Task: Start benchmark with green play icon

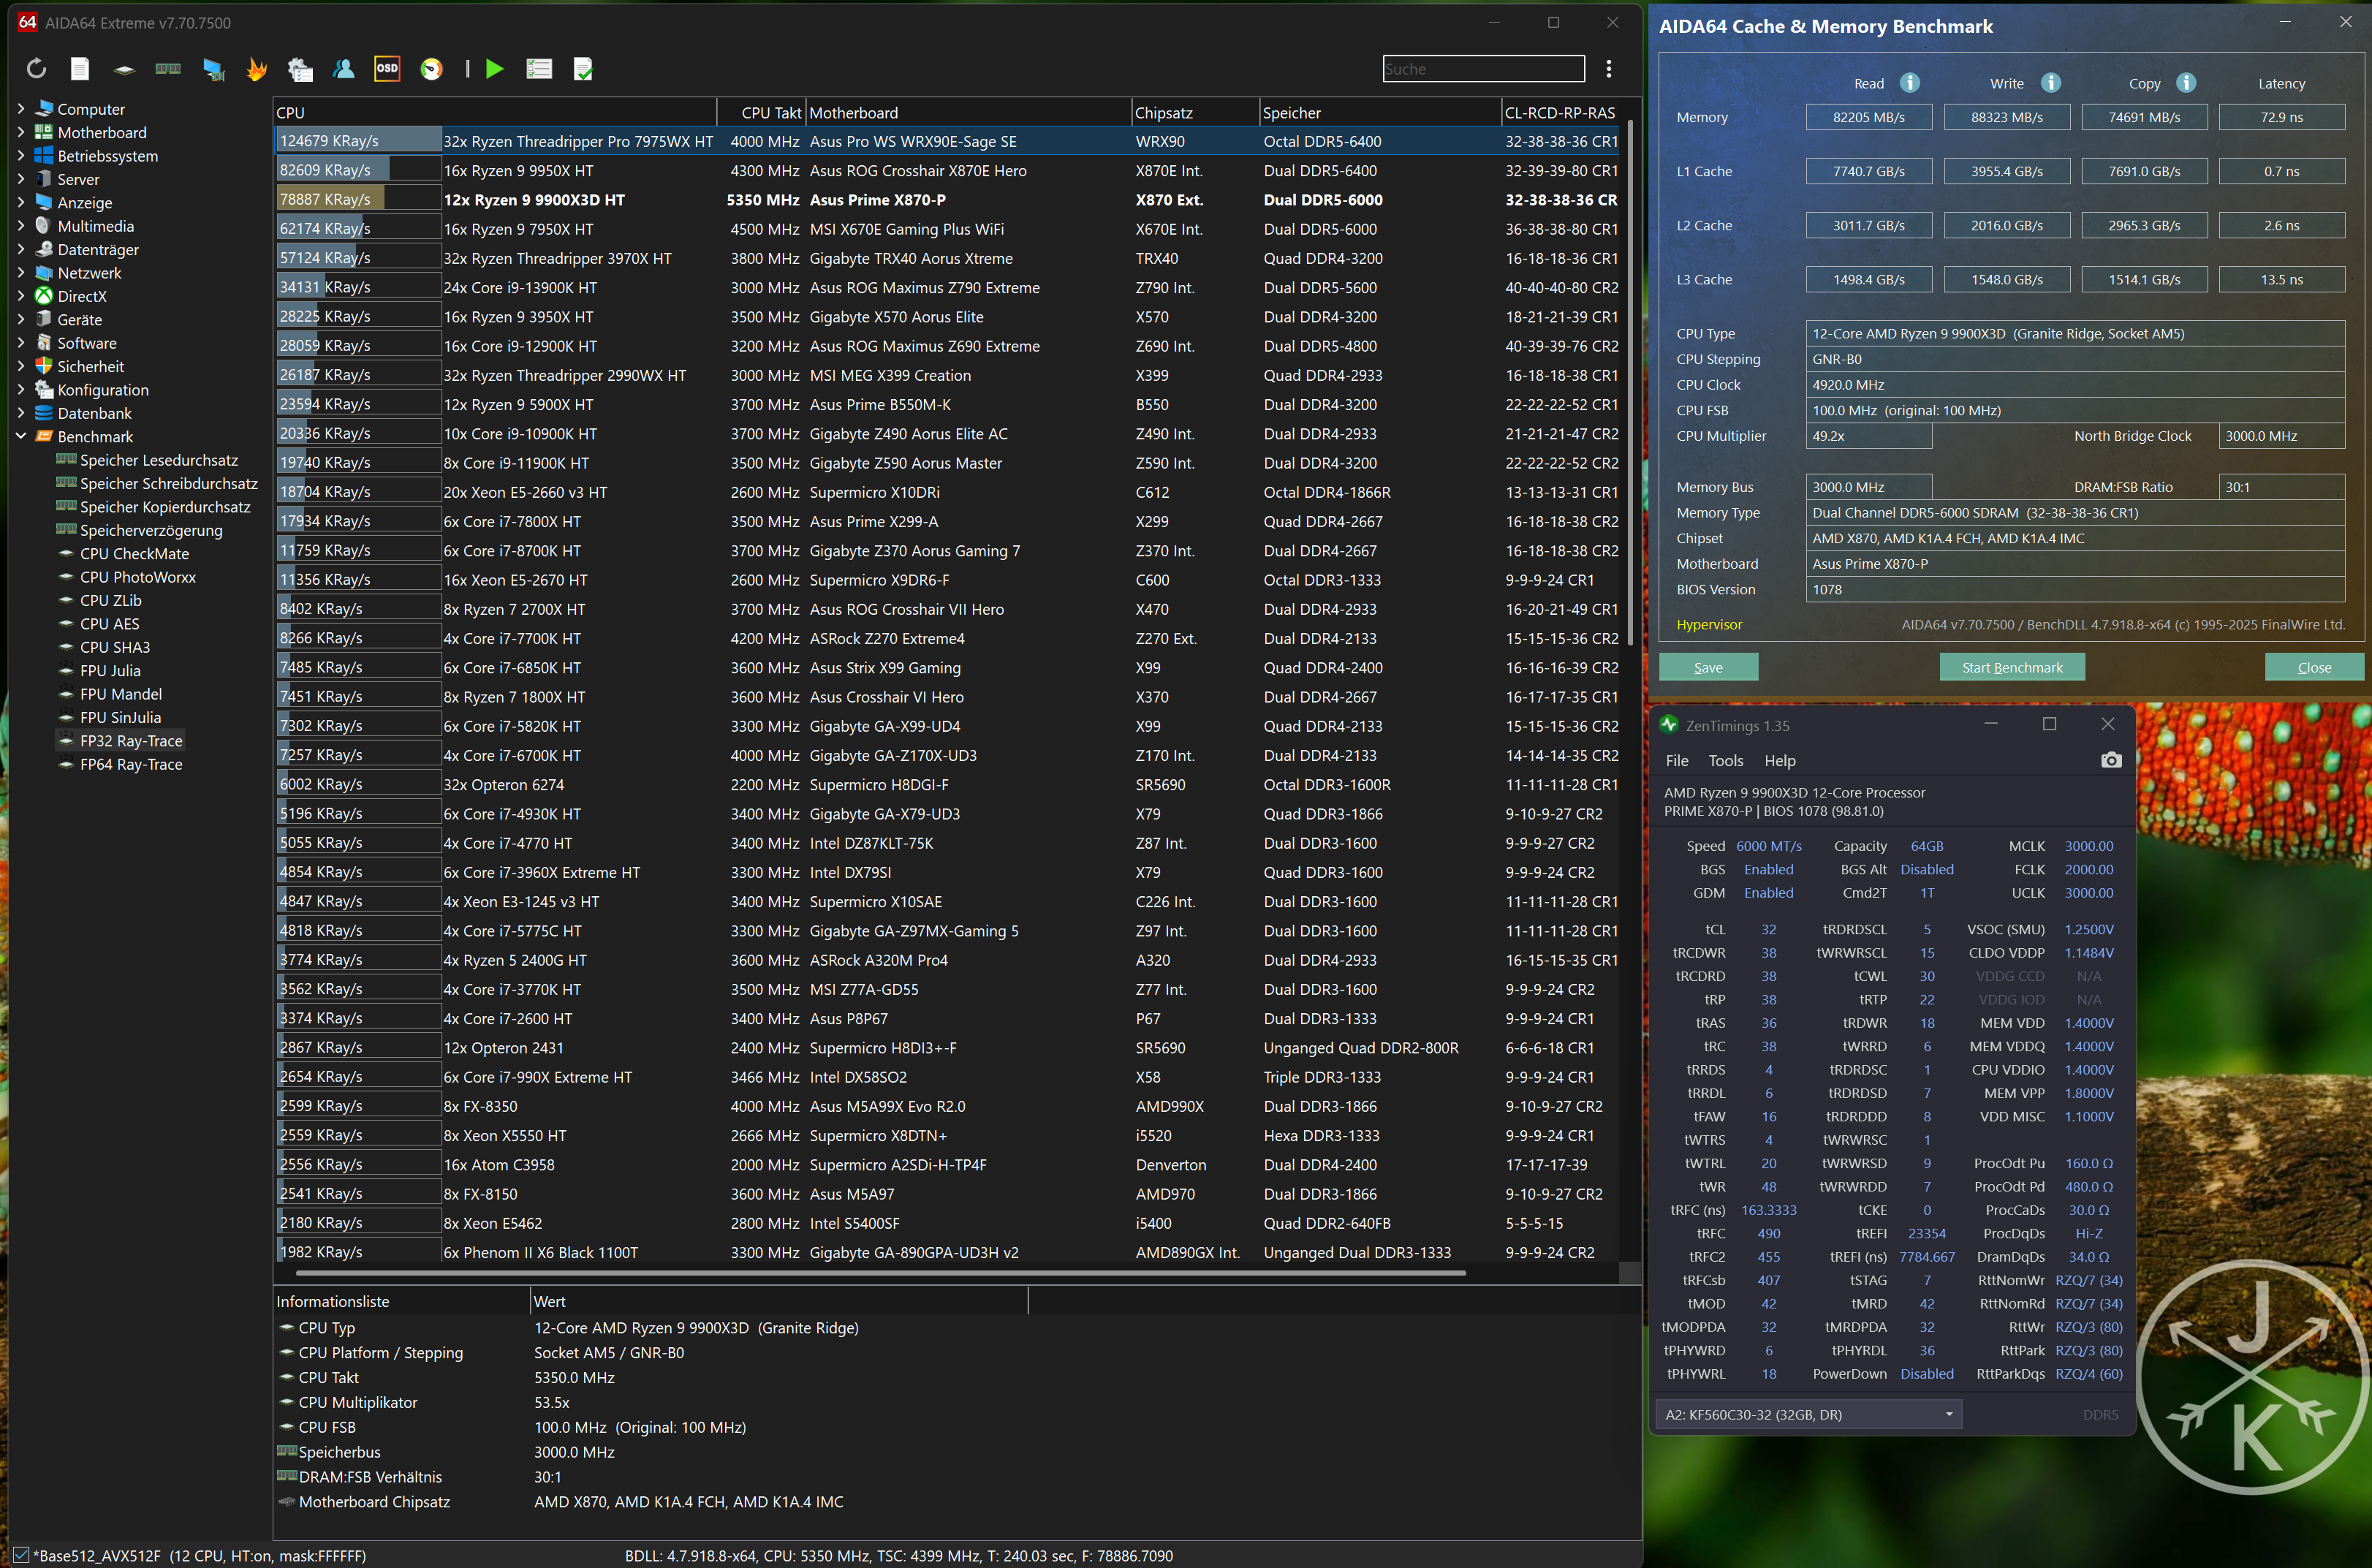Action: [x=494, y=68]
